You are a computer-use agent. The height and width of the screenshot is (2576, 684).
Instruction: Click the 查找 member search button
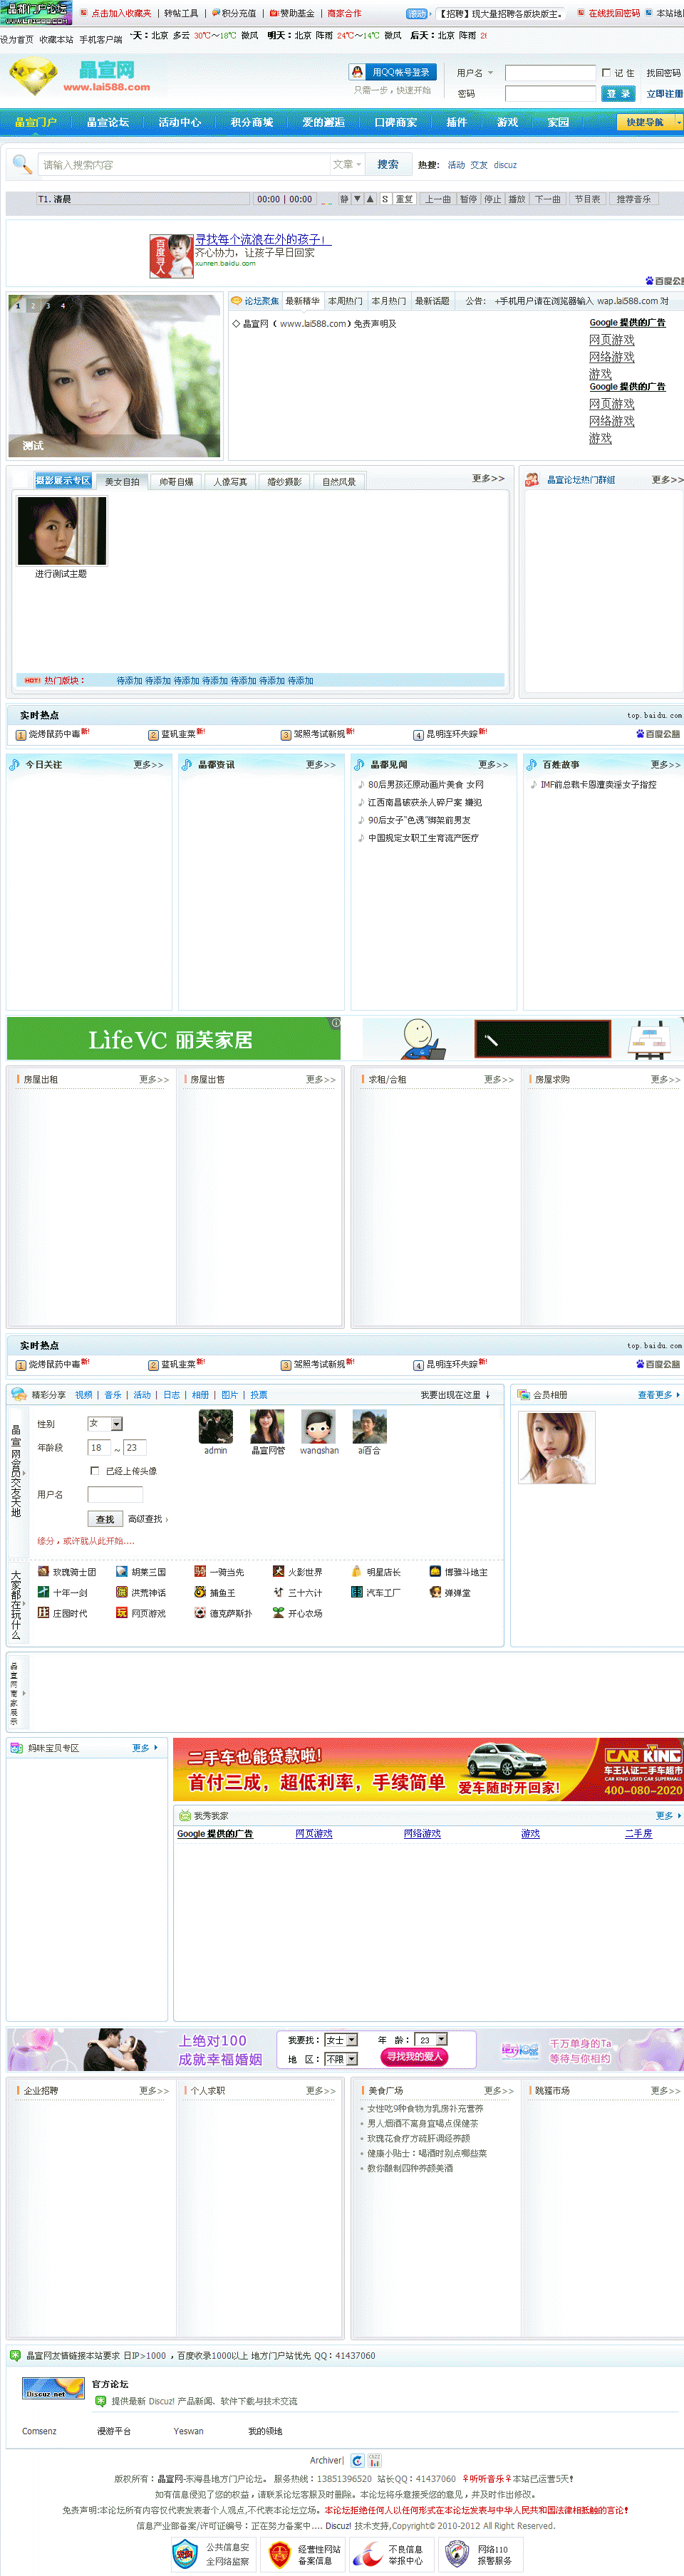tap(105, 1518)
